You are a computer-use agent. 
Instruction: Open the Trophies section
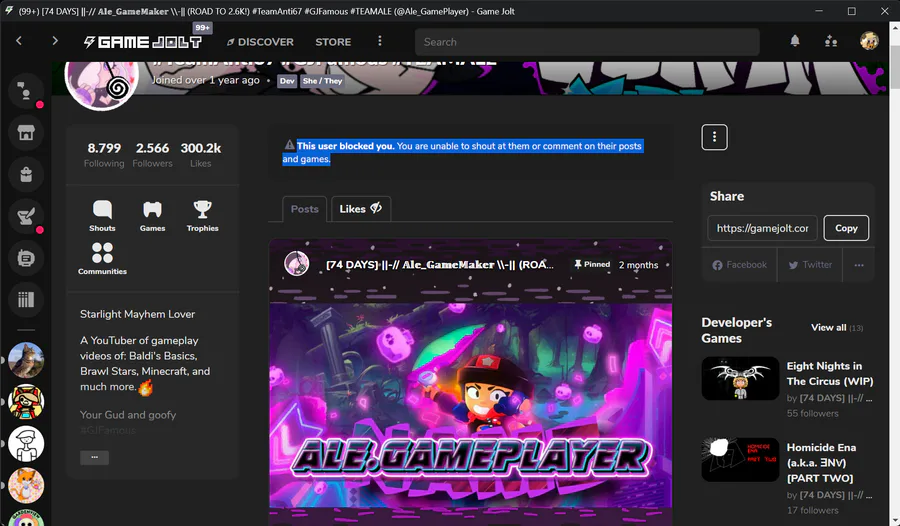coord(202,216)
